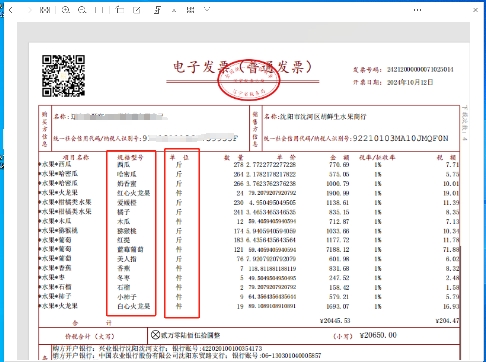Expand the toolbar chevron dropdown
Screen dimensions: 486x362
coord(207,10)
